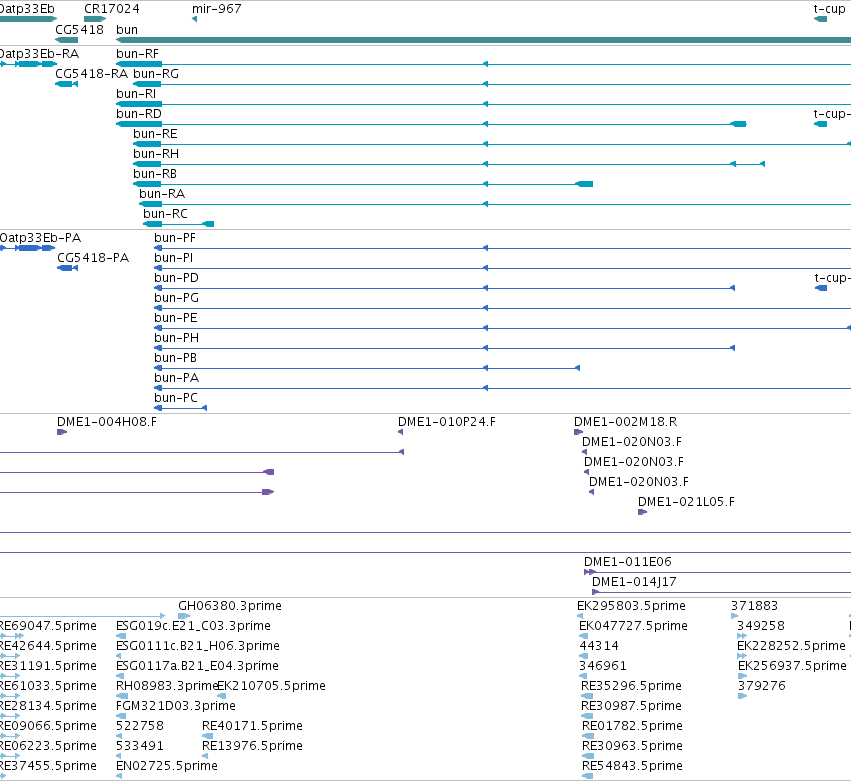Select the DME1-002M18.R clone marker

(x=579, y=432)
